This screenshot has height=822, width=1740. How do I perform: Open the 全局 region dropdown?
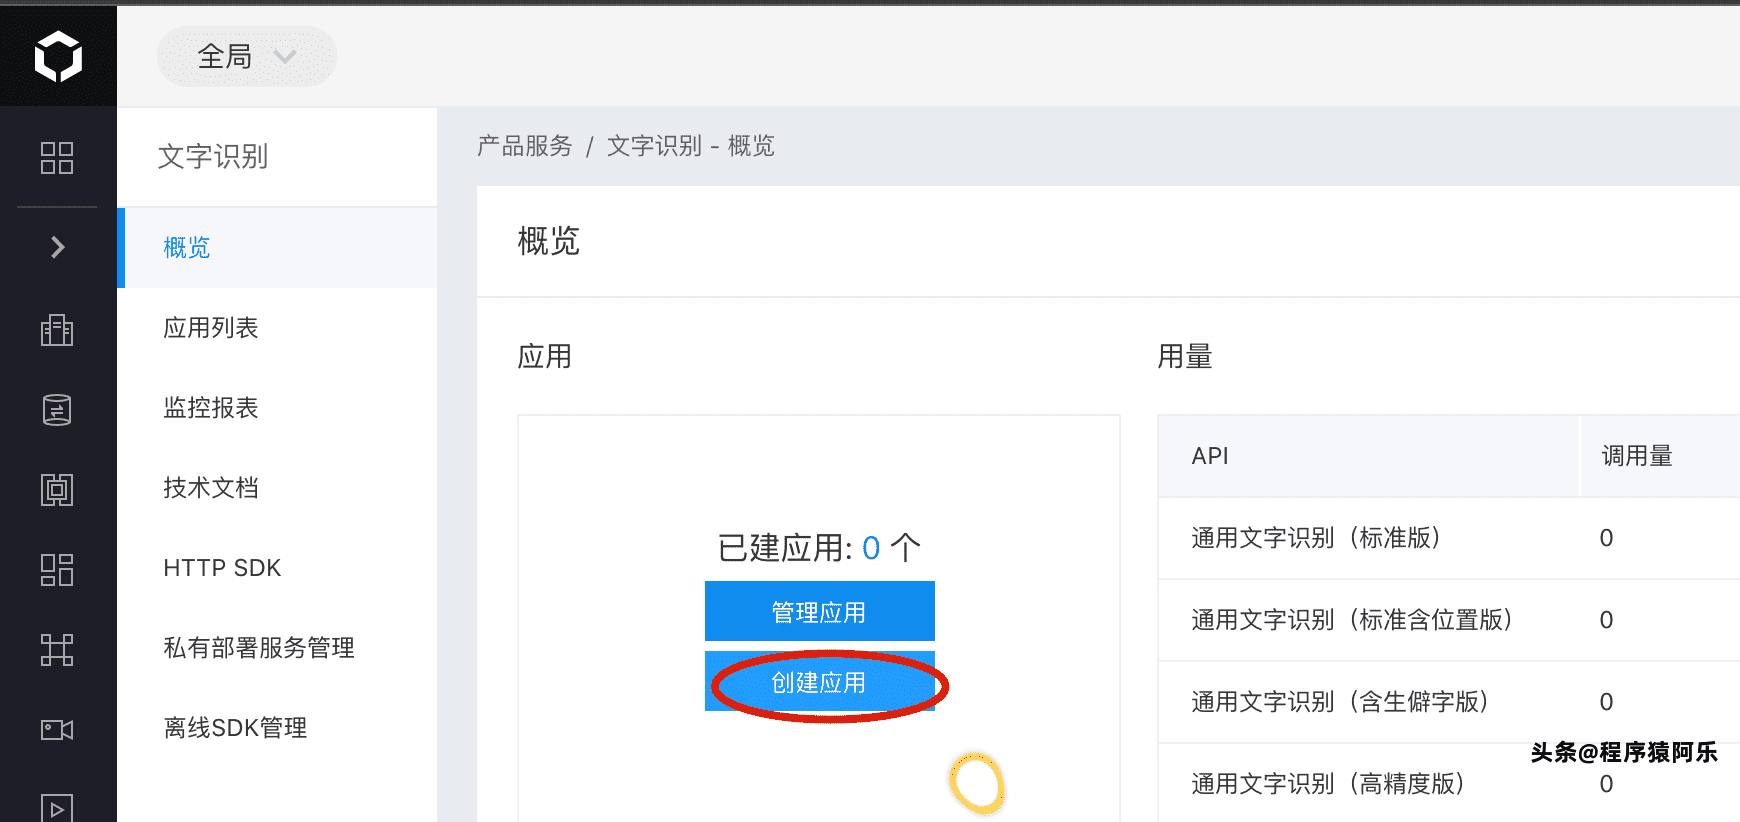(x=247, y=56)
